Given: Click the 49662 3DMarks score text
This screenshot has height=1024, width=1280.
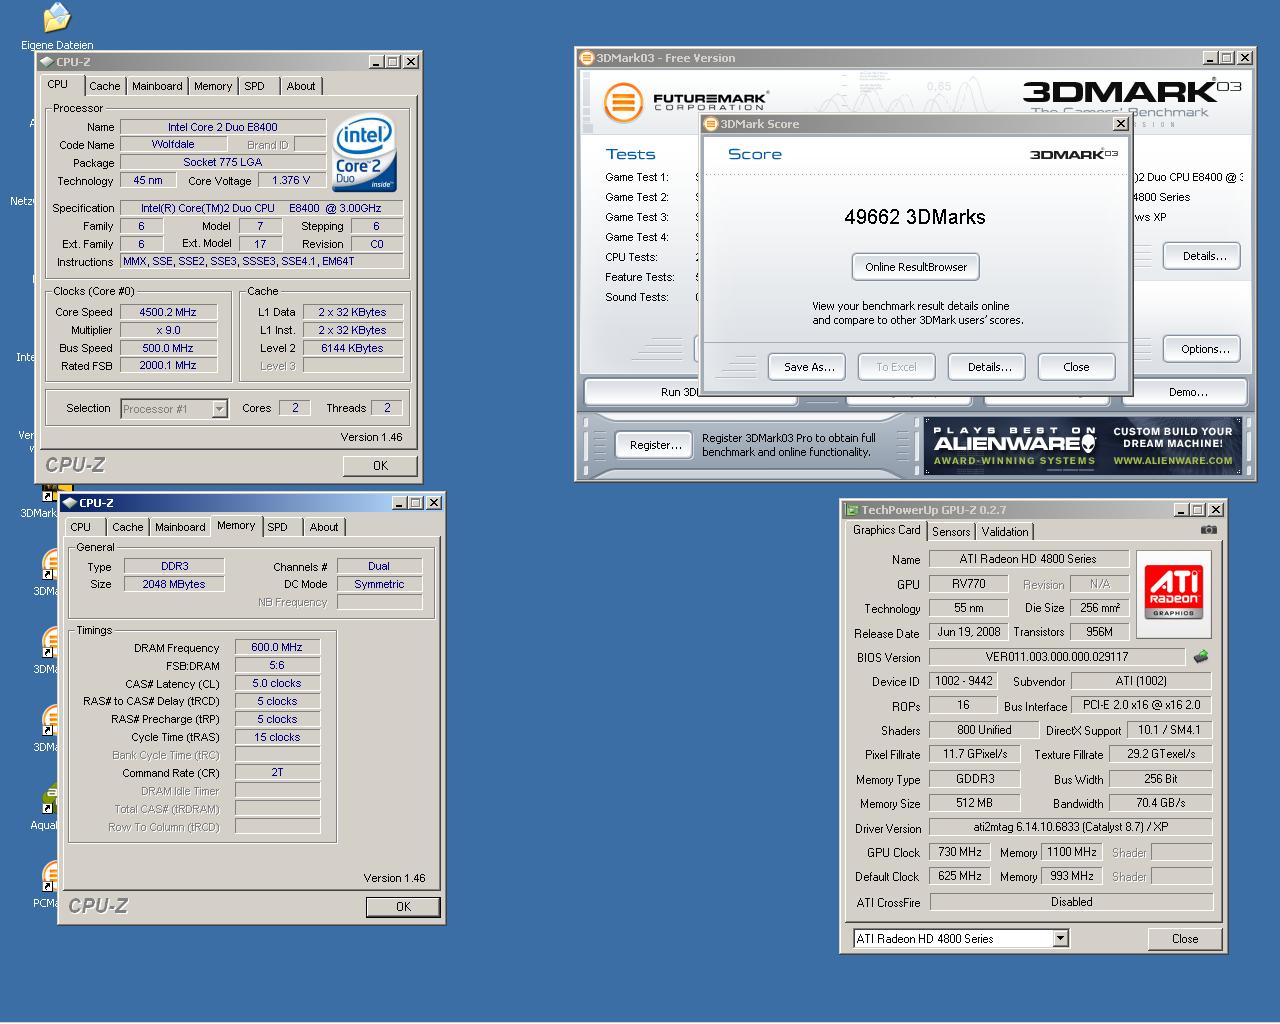Looking at the screenshot, I should pos(915,217).
